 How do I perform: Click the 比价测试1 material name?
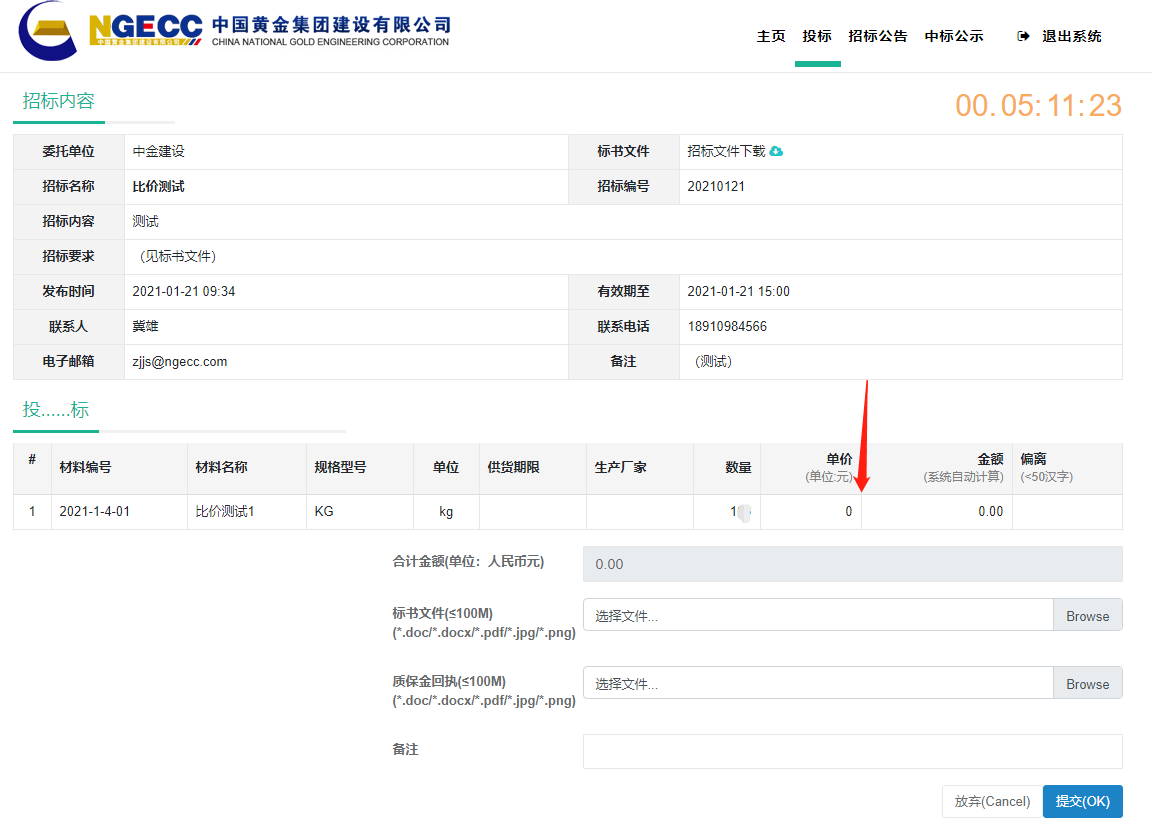click(x=225, y=512)
